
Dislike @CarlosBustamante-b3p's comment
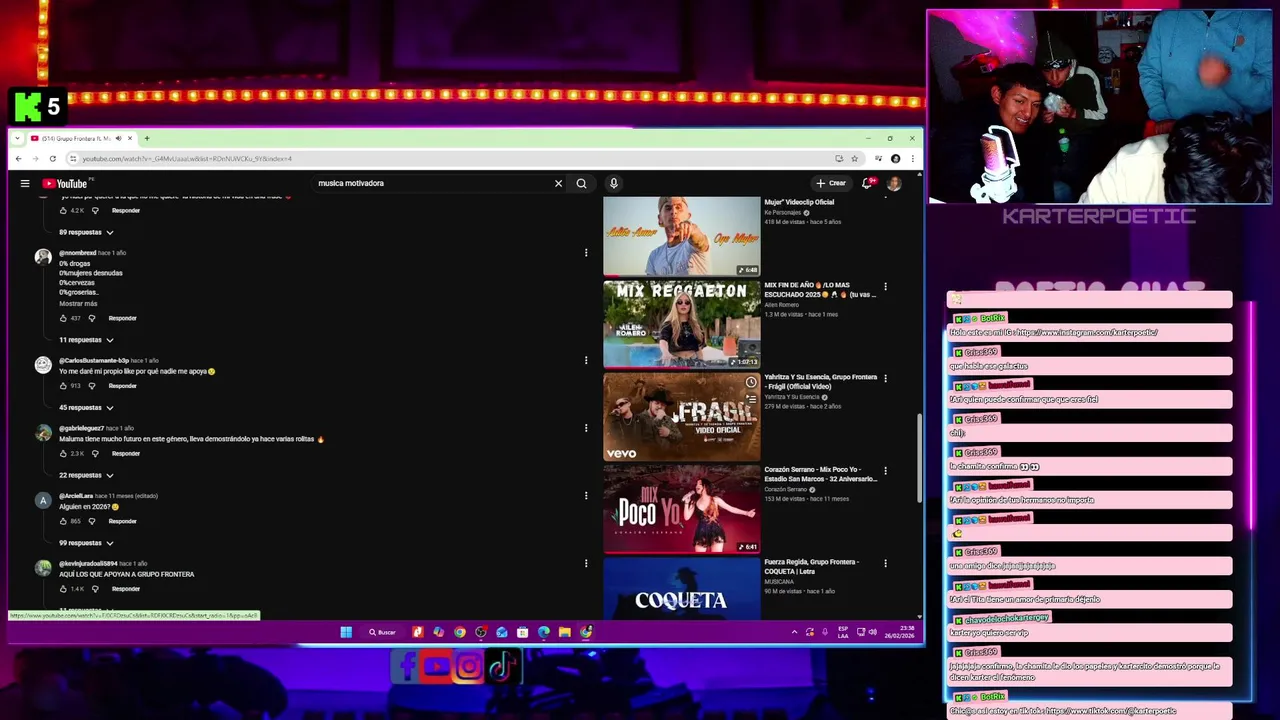click(x=92, y=386)
